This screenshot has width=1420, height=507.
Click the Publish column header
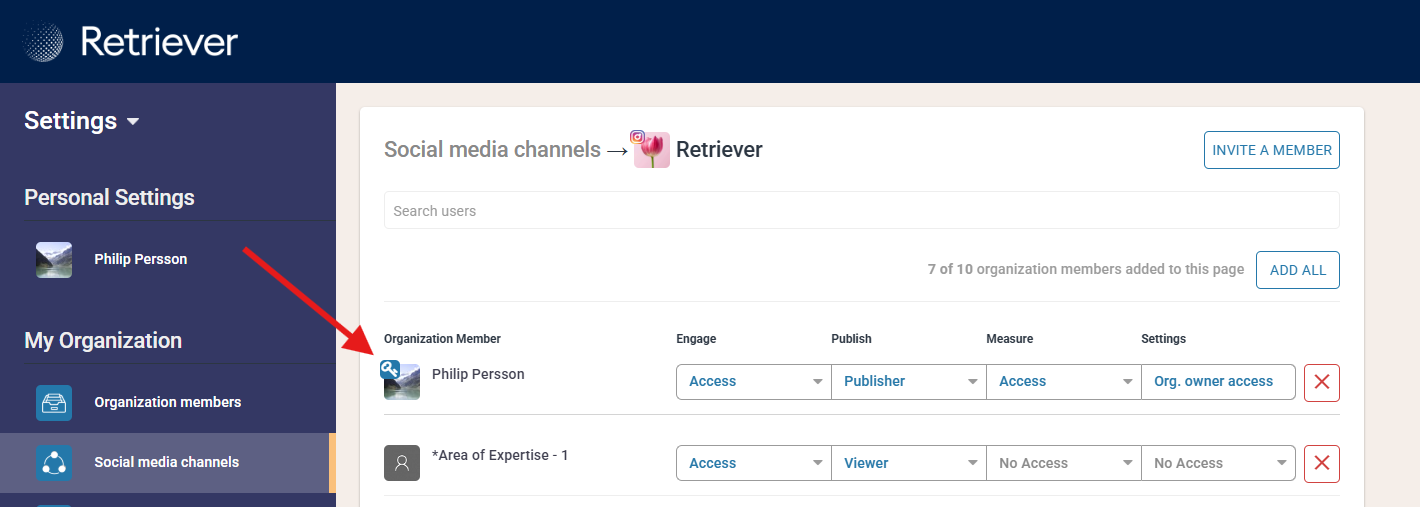click(x=851, y=339)
